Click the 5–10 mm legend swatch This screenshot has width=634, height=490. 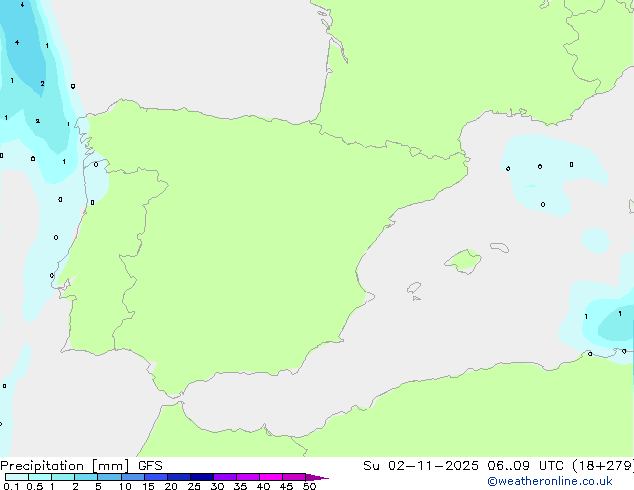(x=110, y=477)
